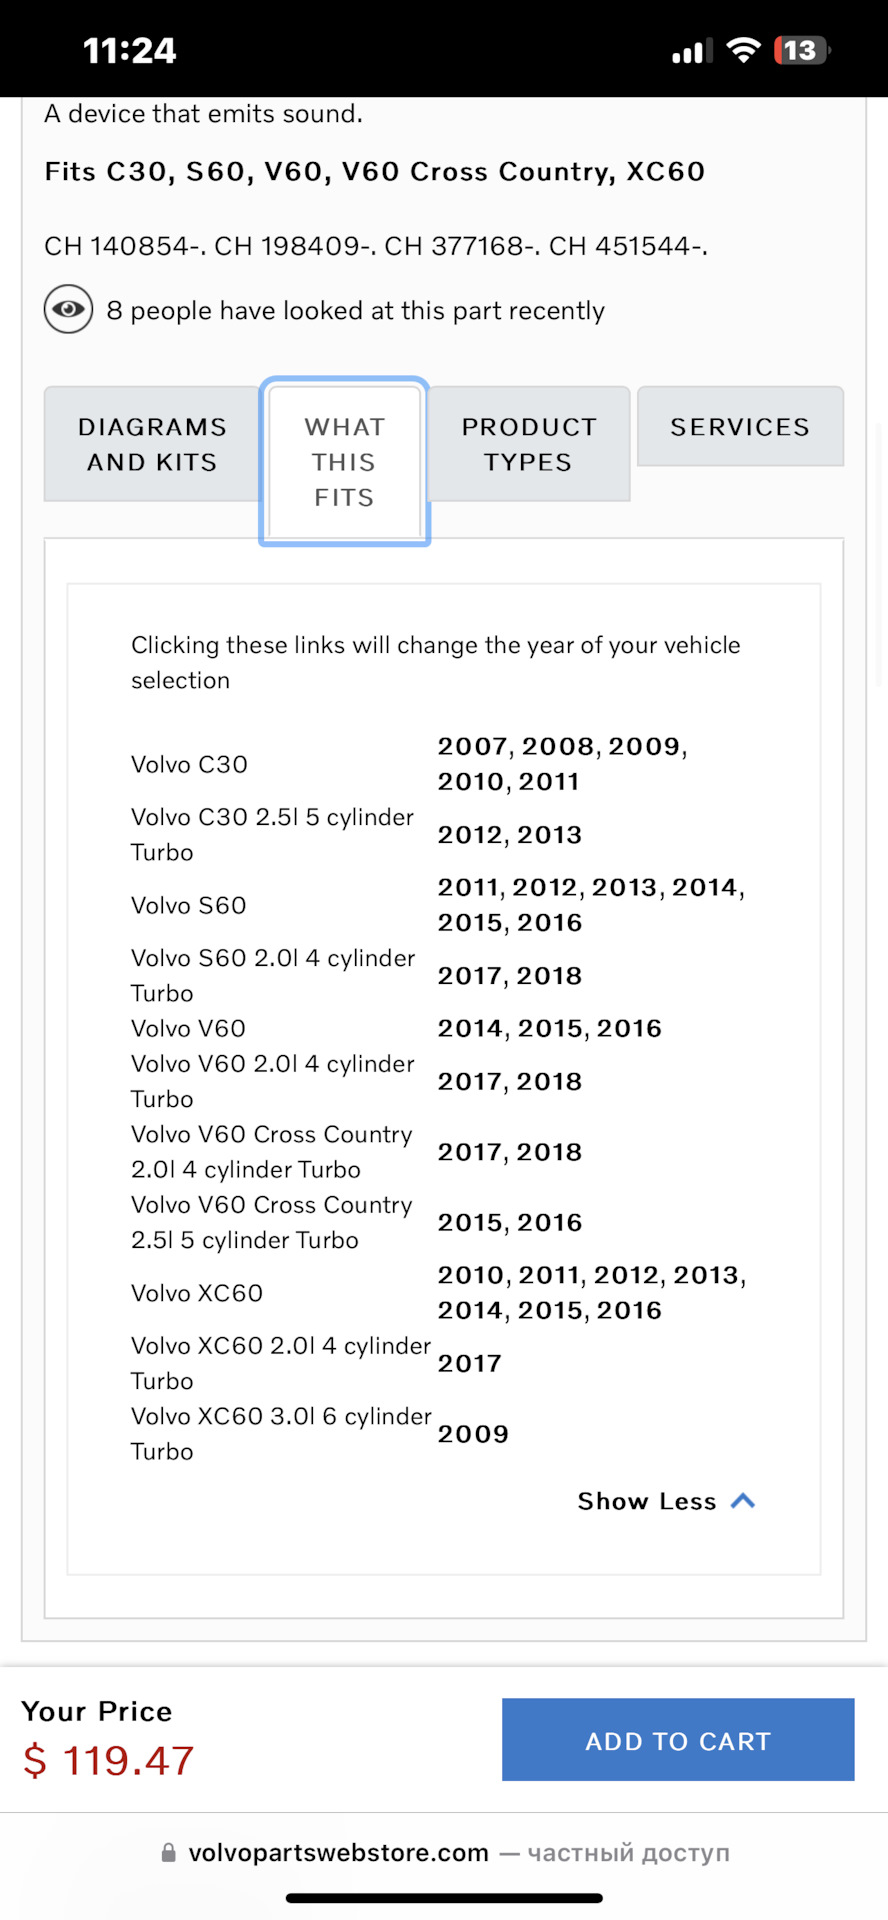Screen dimensions: 888x1920
Task: Tap the cellular signal bars icon
Action: click(x=692, y=51)
